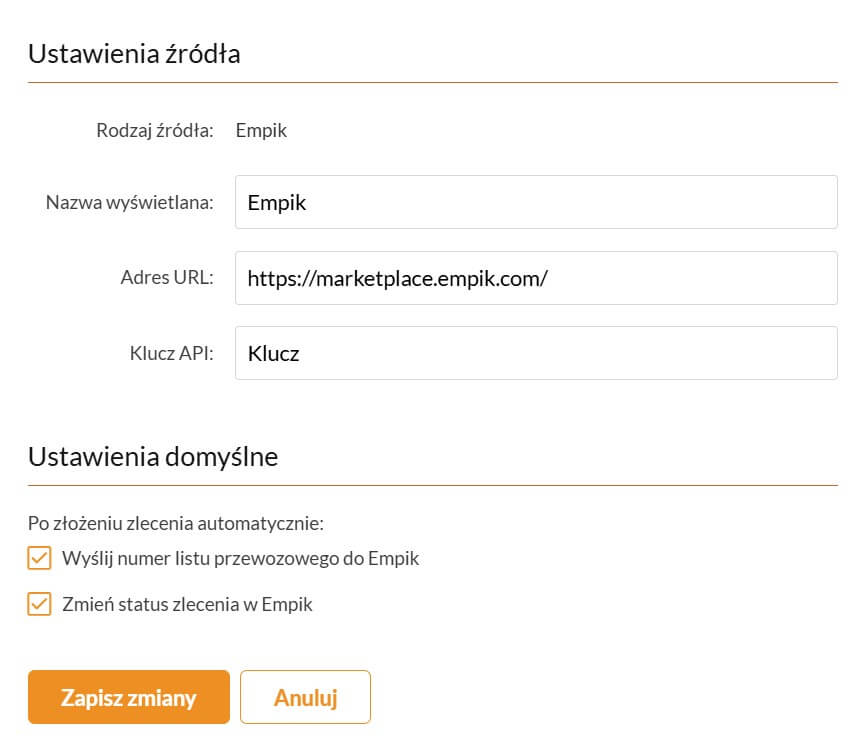Click the 'Nazwa wyświetlana:' label
The image size is (865, 754).
(130, 203)
